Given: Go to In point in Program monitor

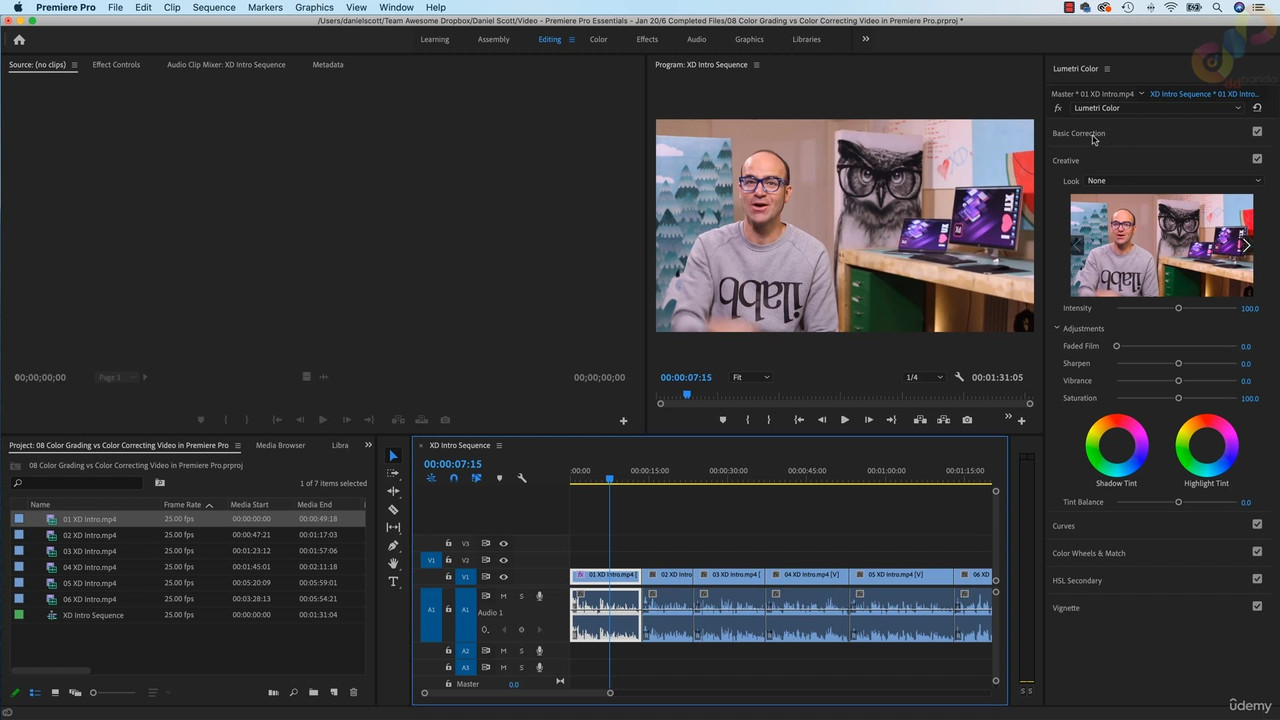Looking at the screenshot, I should 799,420.
